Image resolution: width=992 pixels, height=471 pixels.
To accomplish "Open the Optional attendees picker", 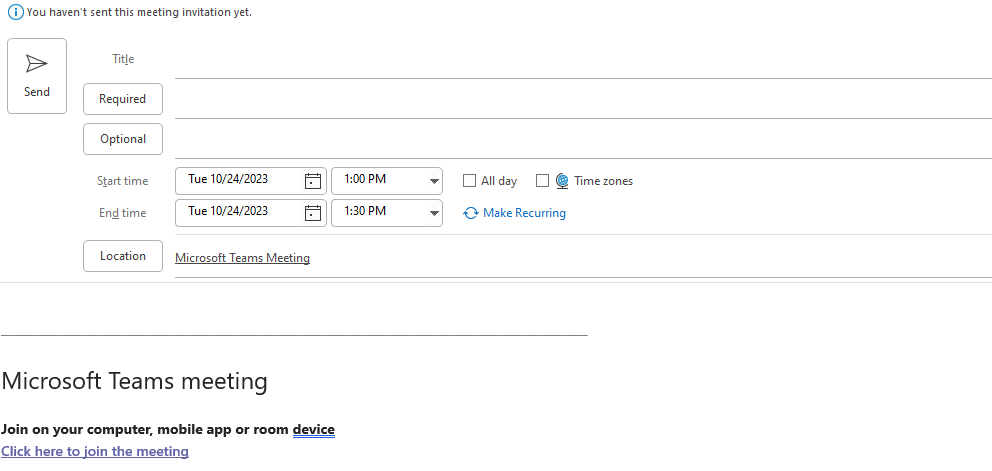I will click(123, 139).
